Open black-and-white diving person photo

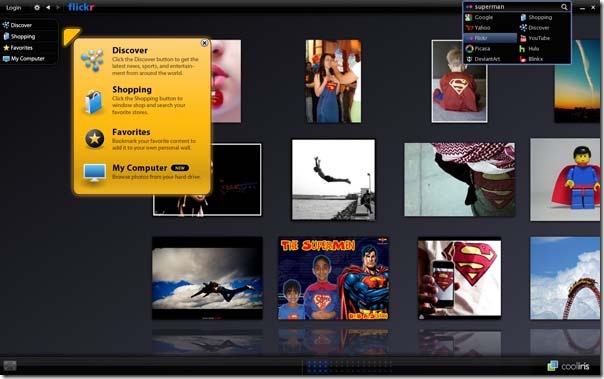click(x=334, y=180)
